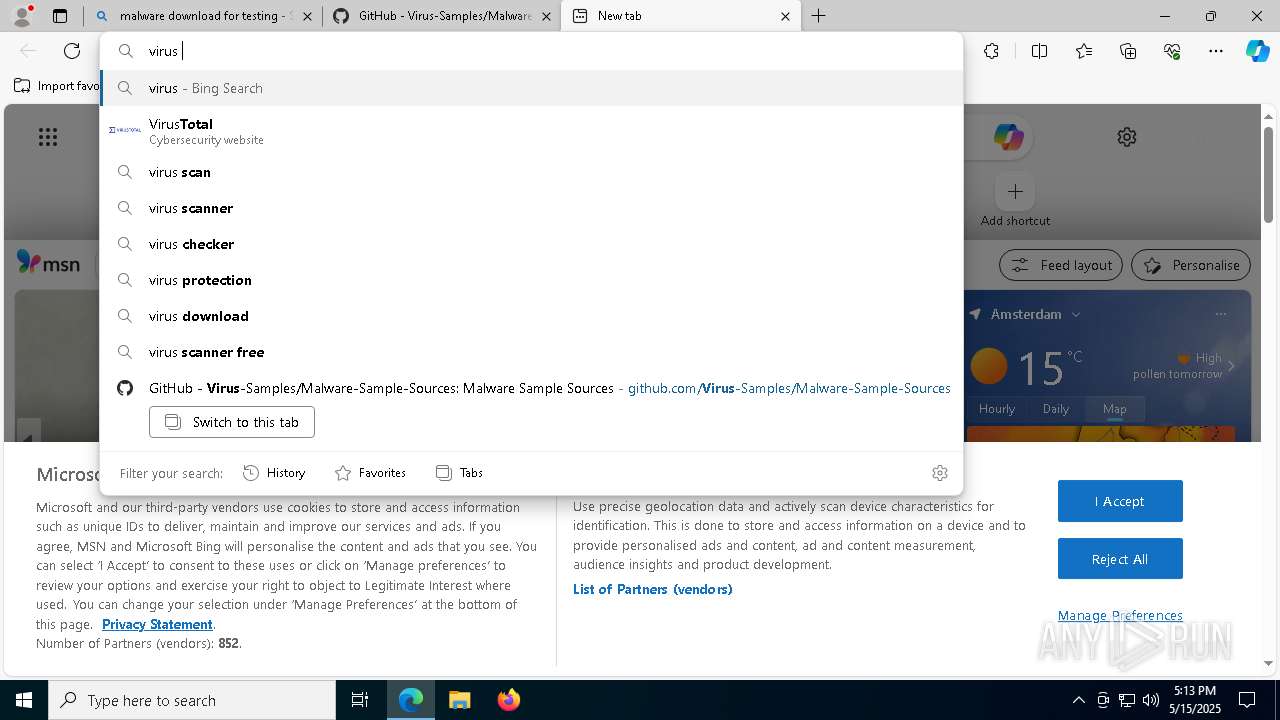Open the Import favorites bookmark
The image size is (1280, 720).
click(x=57, y=86)
